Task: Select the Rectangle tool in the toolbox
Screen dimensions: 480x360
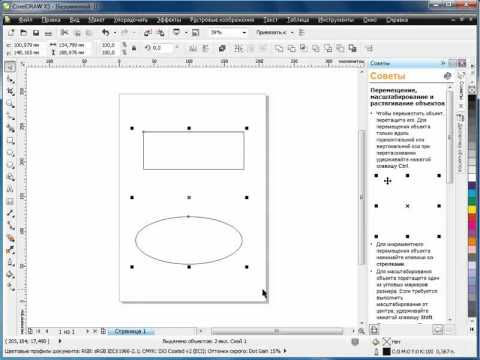Action: click(10, 140)
